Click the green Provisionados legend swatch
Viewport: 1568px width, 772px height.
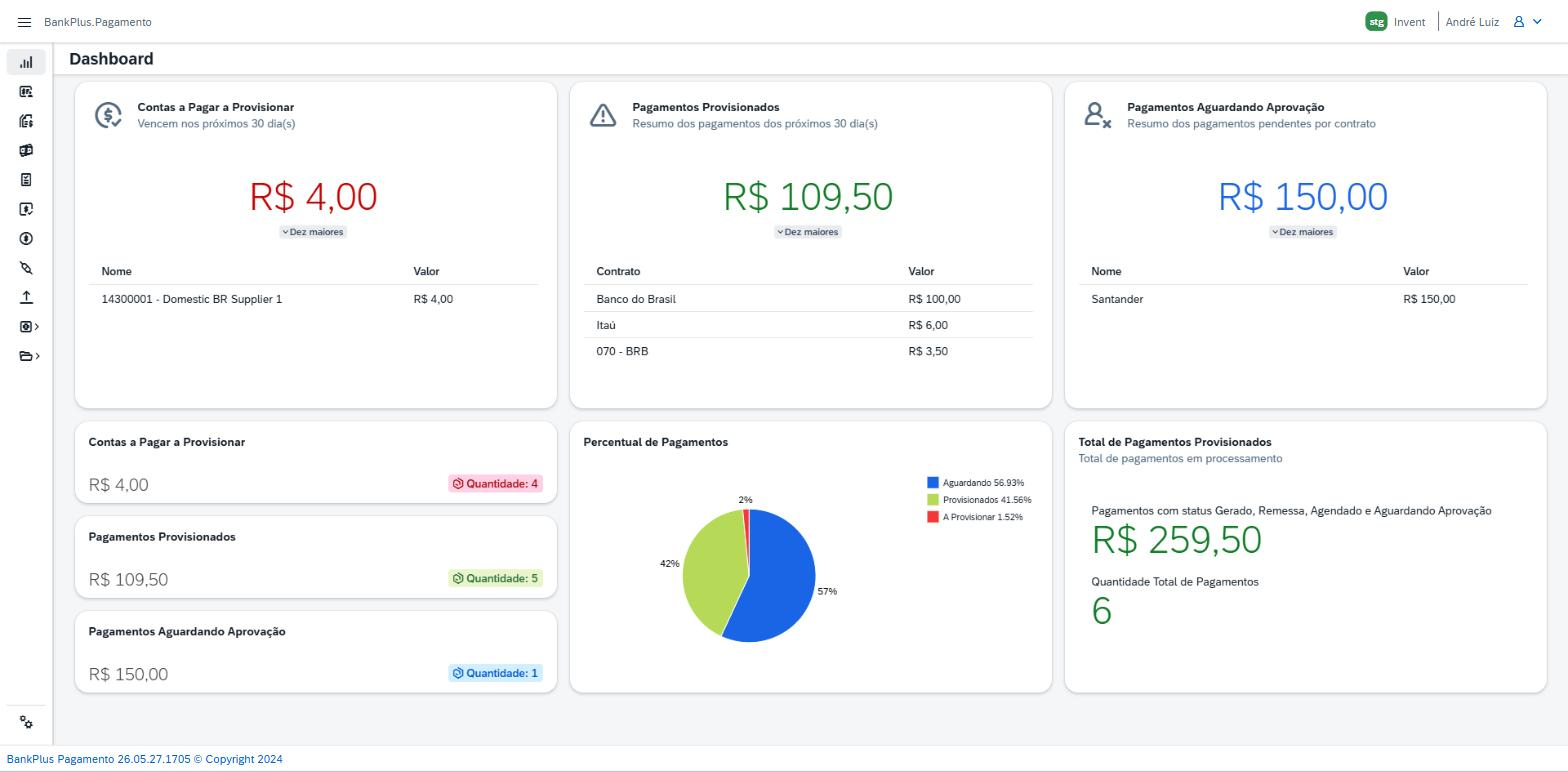pos(933,500)
